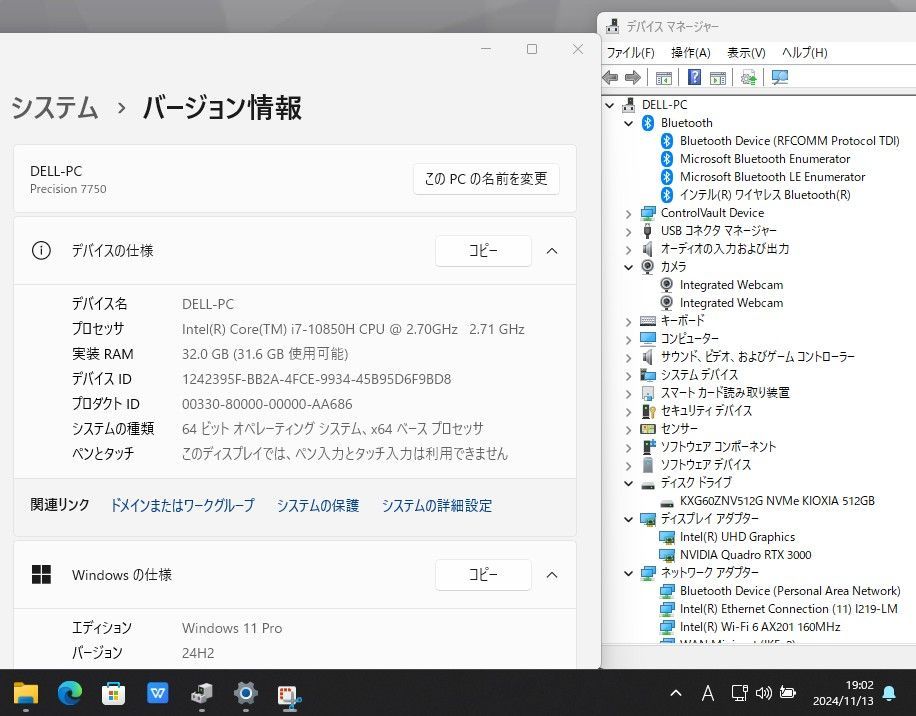Image resolution: width=916 pixels, height=716 pixels.
Task: Expand USB コネクタ マネージャー category
Action: 629,232
